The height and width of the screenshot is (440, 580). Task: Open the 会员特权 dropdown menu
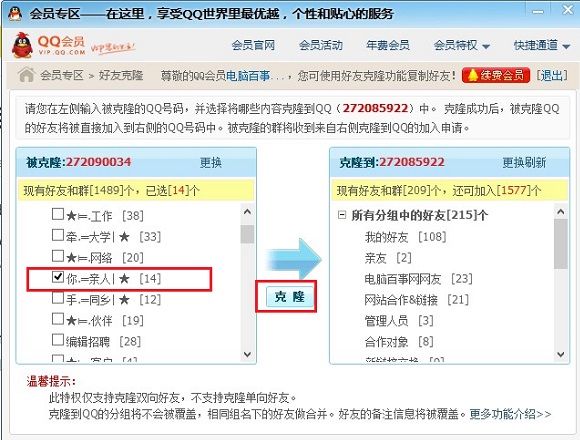[x=461, y=45]
